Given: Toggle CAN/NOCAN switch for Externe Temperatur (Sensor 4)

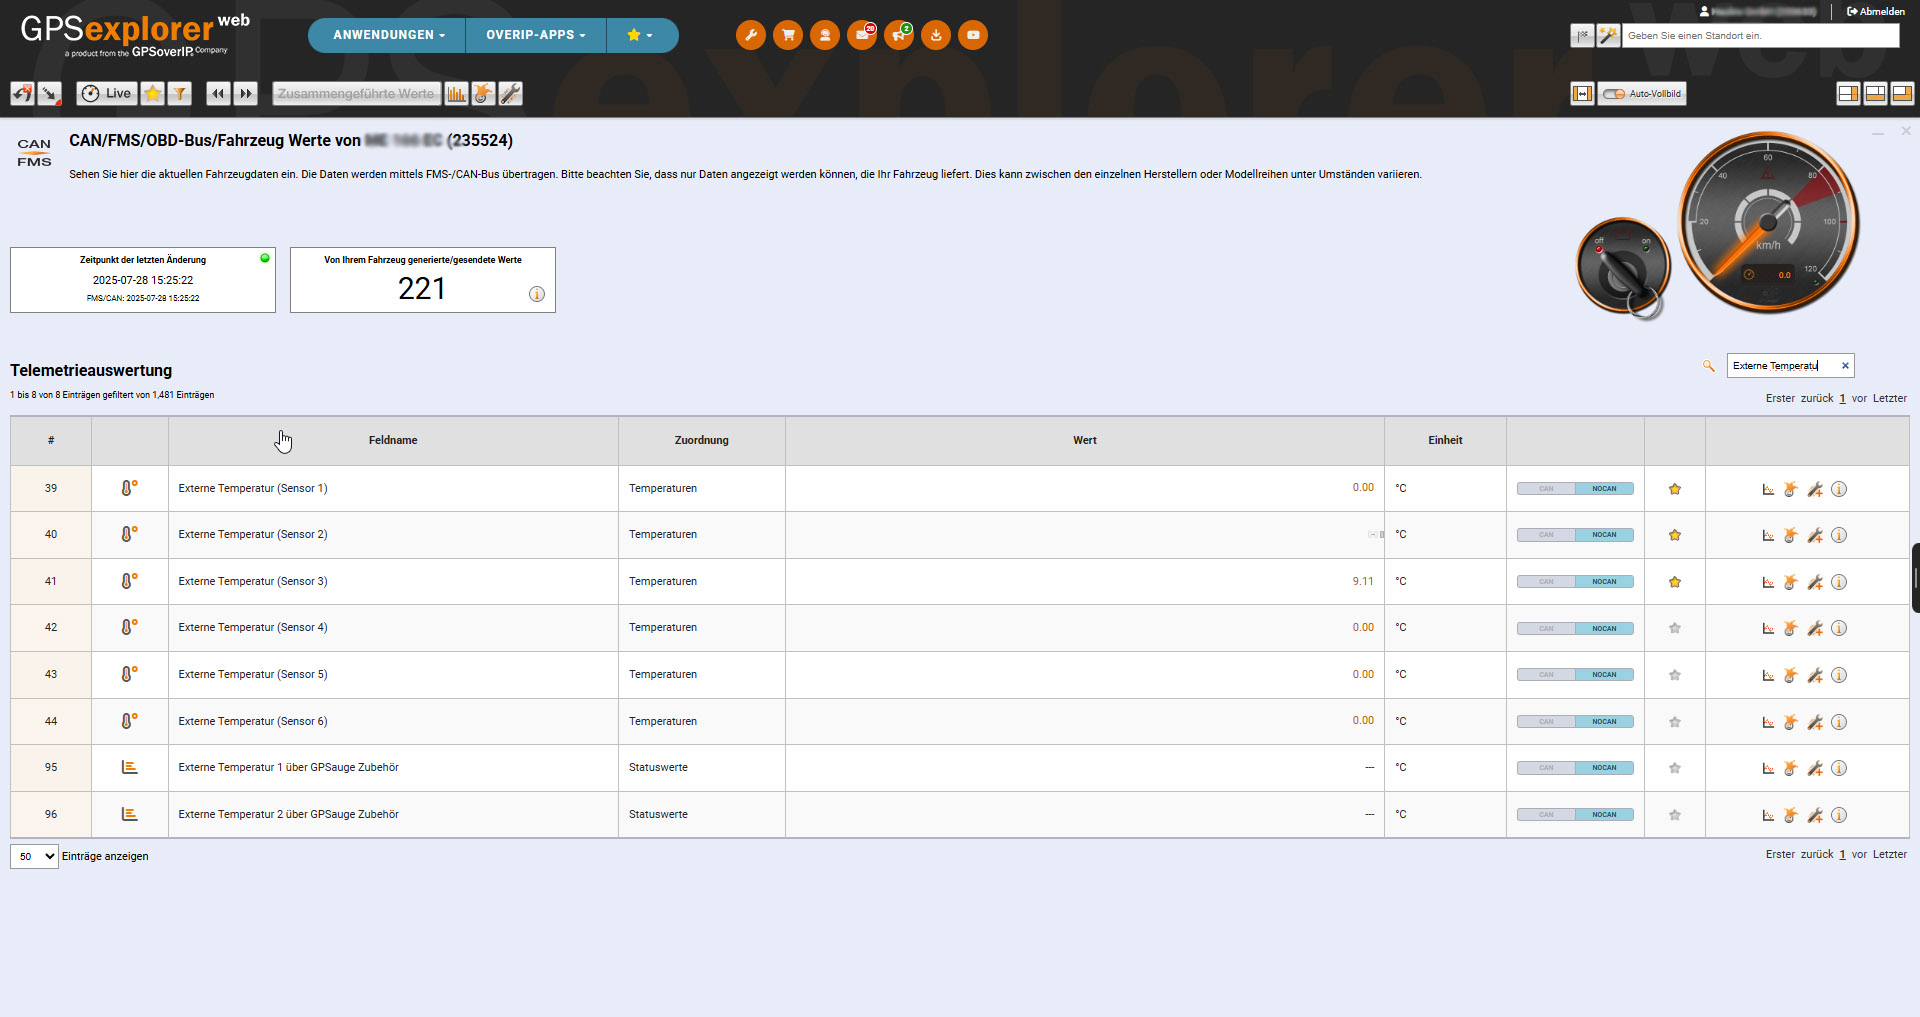Looking at the screenshot, I should pyautogui.click(x=1575, y=629).
